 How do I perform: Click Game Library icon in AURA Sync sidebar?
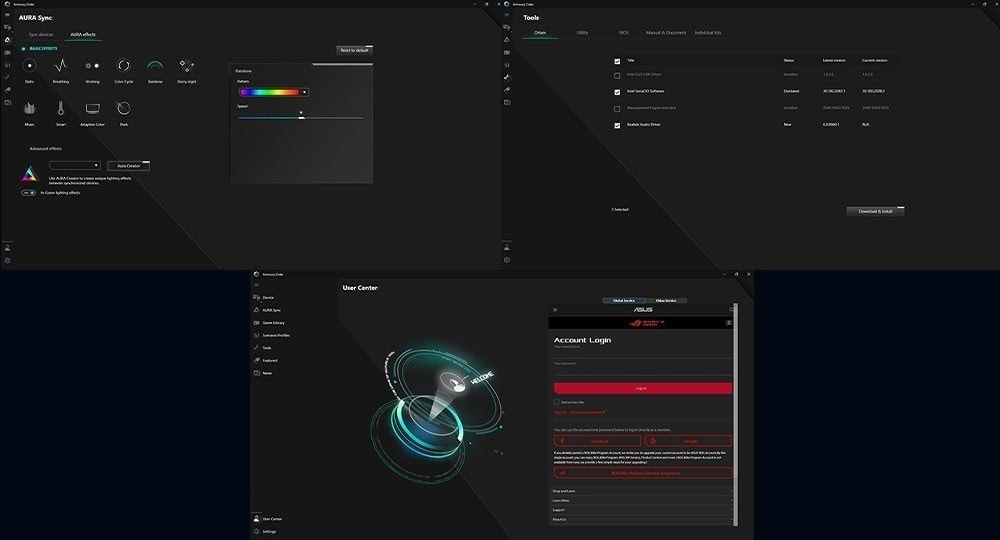pyautogui.click(x=8, y=52)
